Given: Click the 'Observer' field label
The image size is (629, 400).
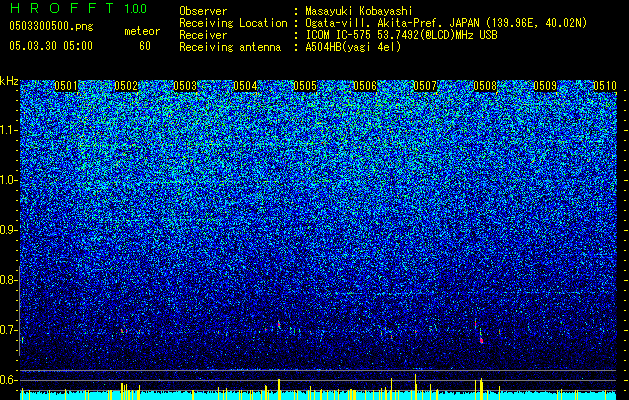Looking at the screenshot, I should (x=203, y=11).
